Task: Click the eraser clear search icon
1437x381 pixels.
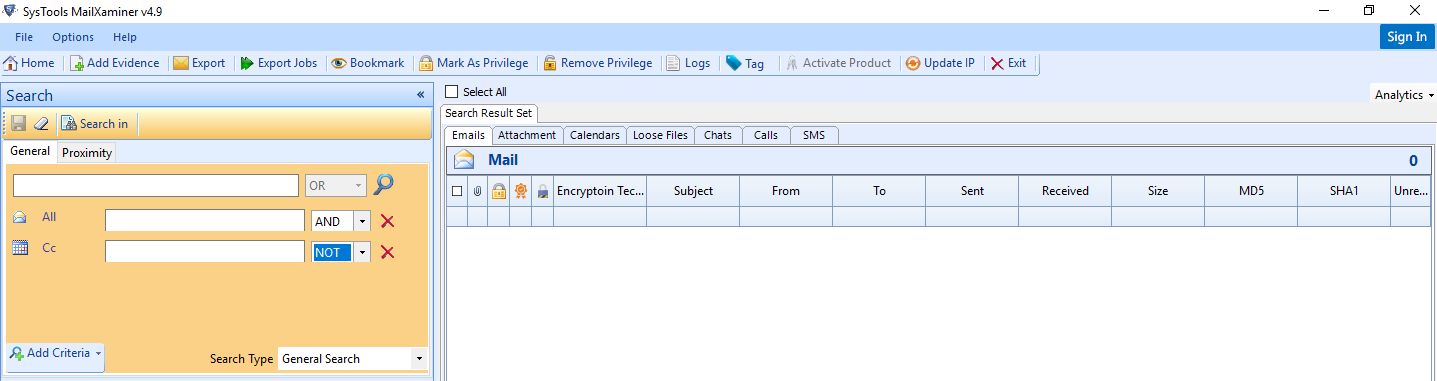Action: (x=41, y=124)
